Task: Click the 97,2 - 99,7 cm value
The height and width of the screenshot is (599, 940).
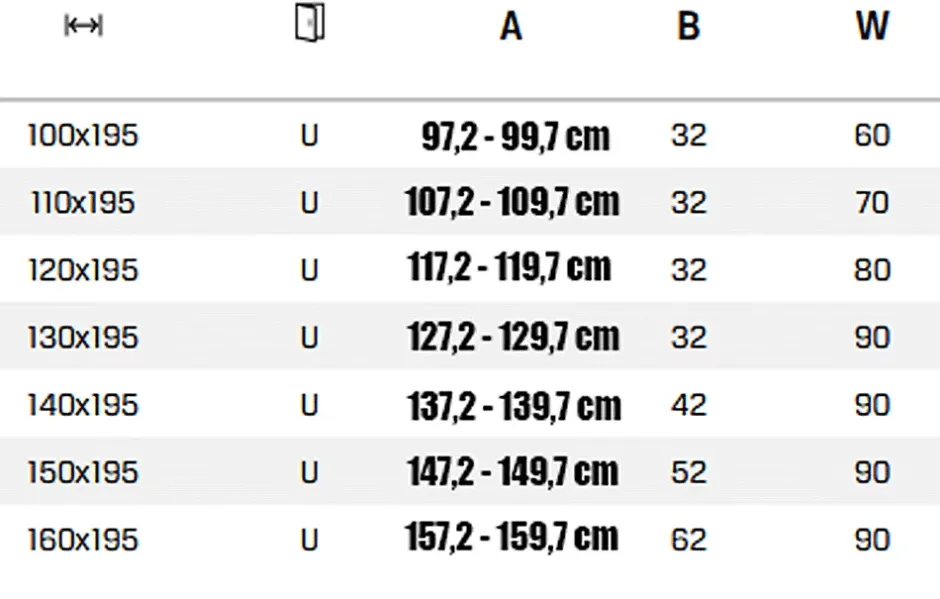Action: pos(516,137)
